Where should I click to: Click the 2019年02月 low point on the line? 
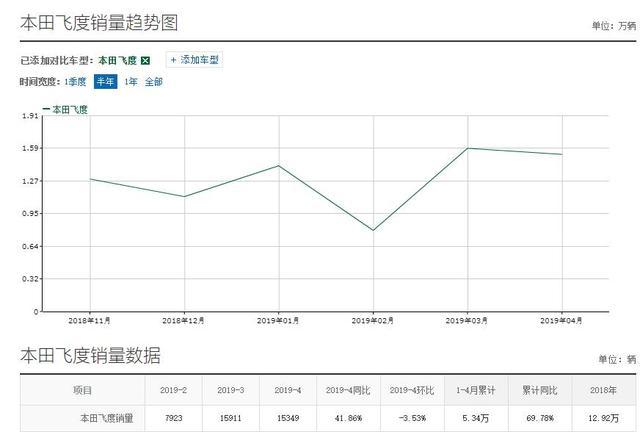click(x=373, y=230)
